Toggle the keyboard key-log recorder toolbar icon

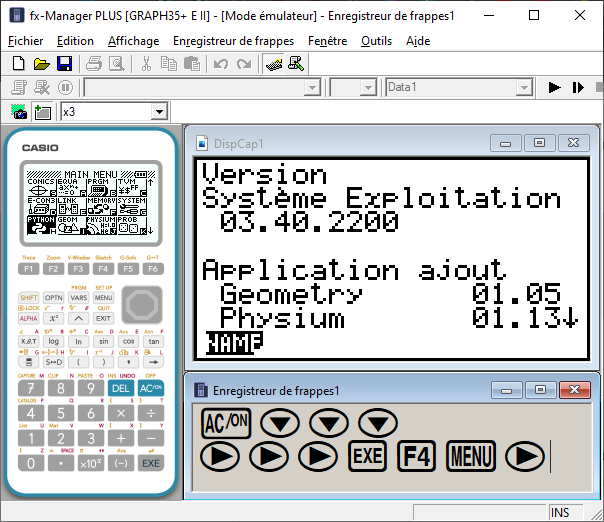(x=273, y=64)
